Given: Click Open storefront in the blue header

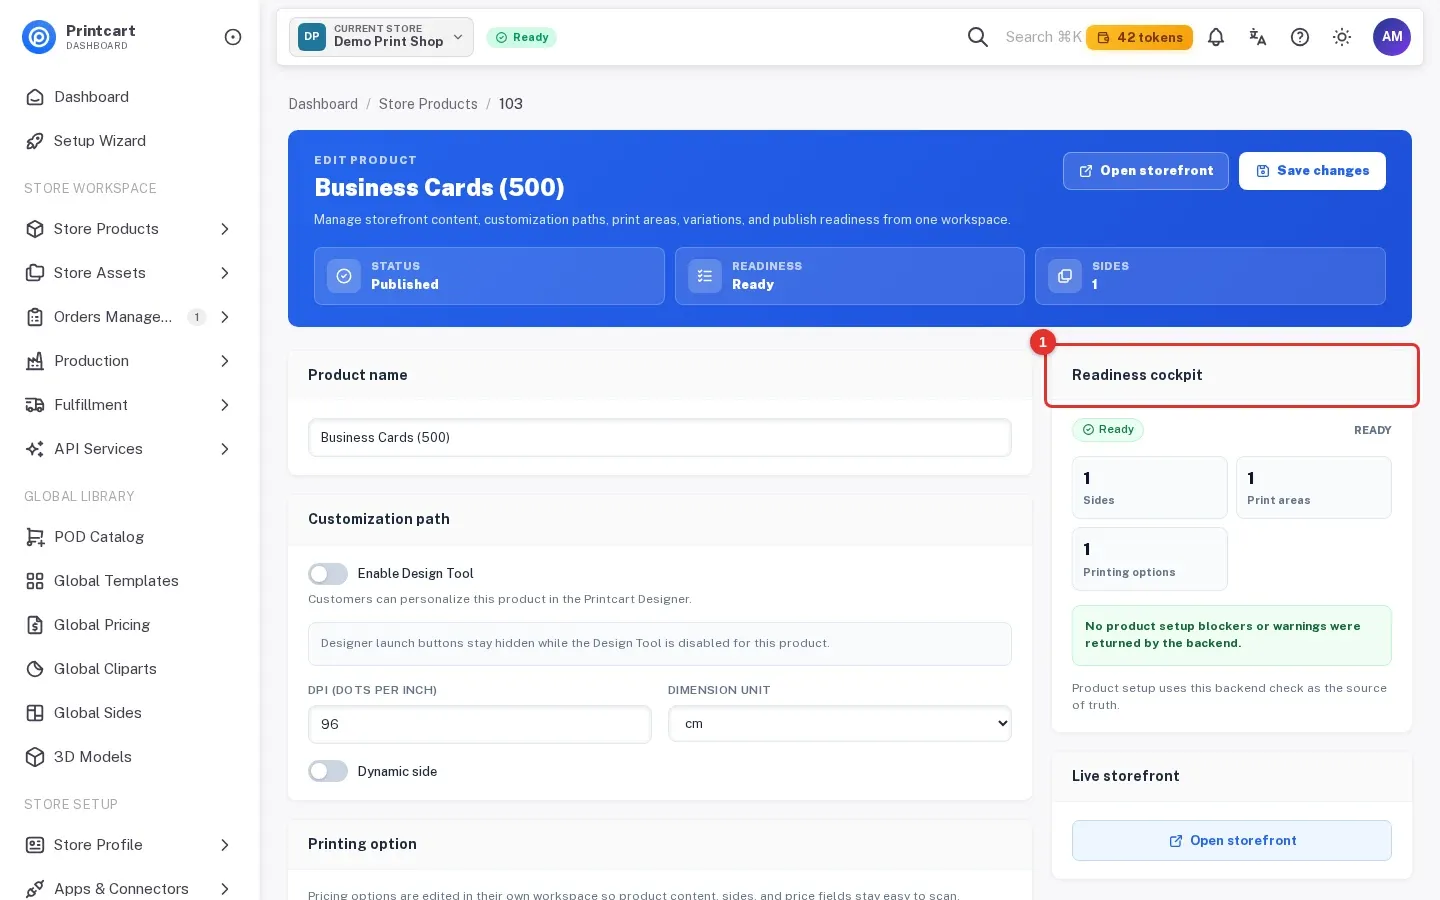Looking at the screenshot, I should click(1146, 171).
